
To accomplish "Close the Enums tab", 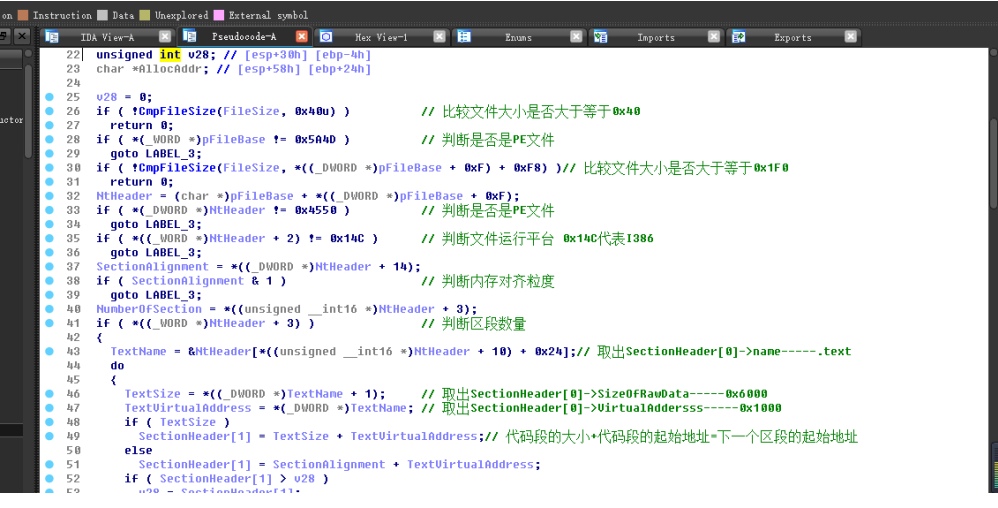I will (x=576, y=37).
